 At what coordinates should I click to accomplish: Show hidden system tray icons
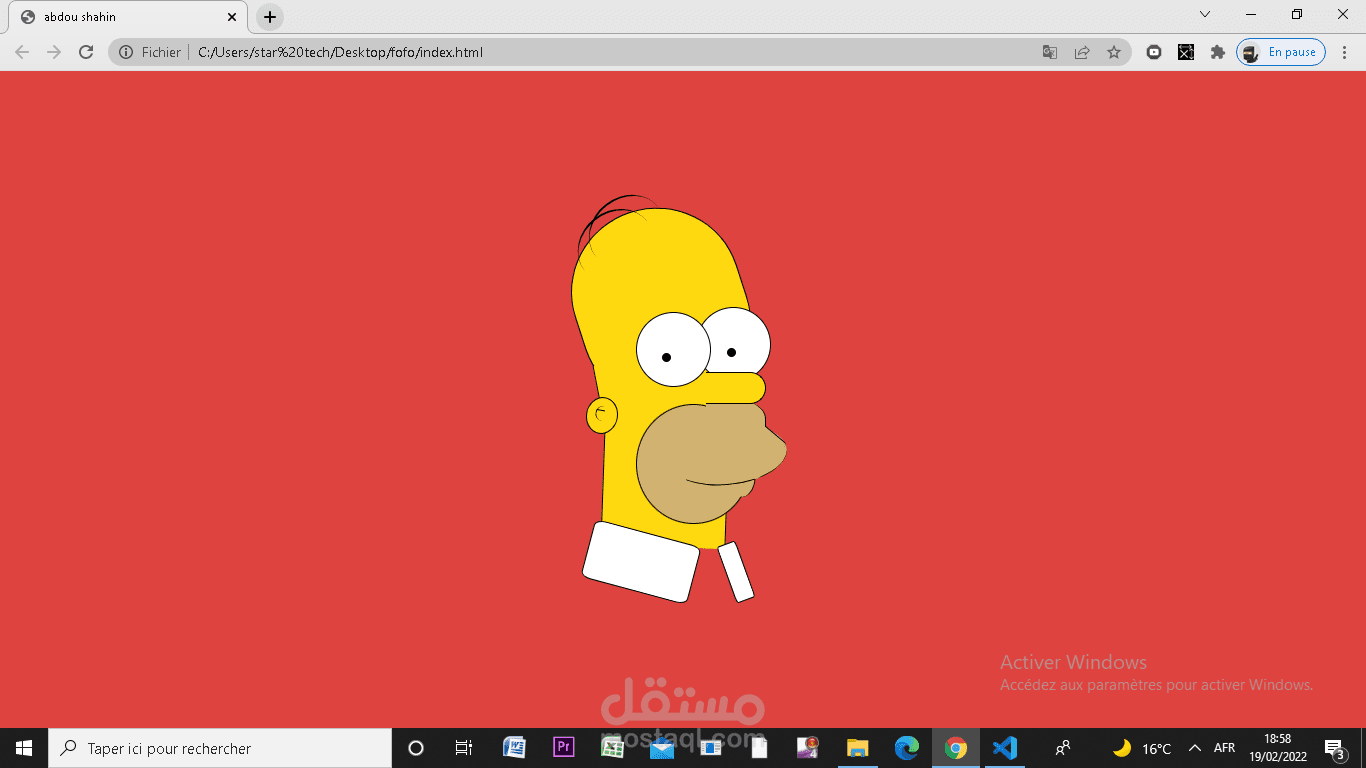pos(1194,748)
